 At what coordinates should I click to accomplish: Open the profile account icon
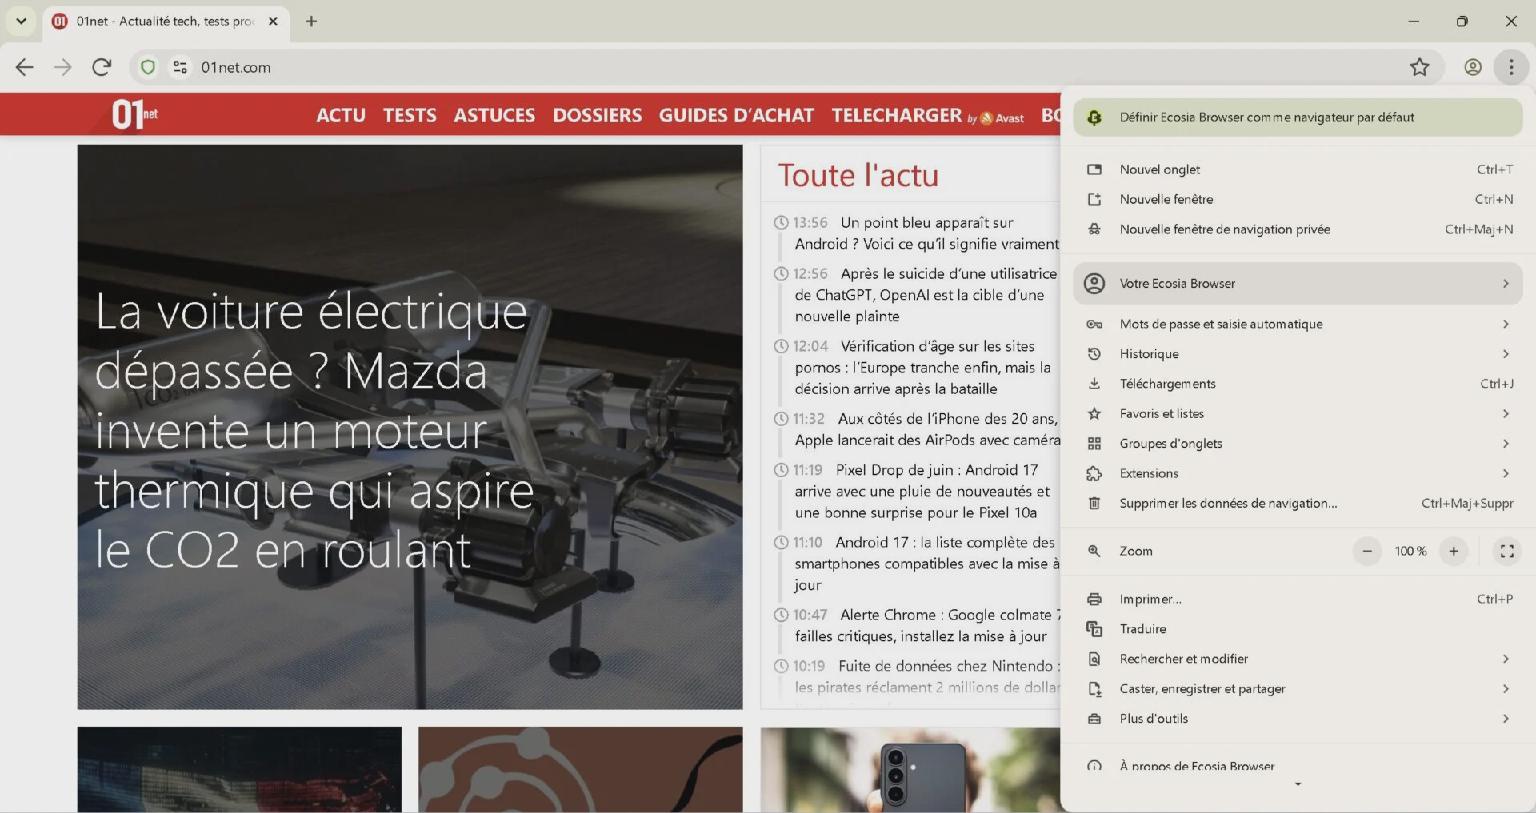1473,67
